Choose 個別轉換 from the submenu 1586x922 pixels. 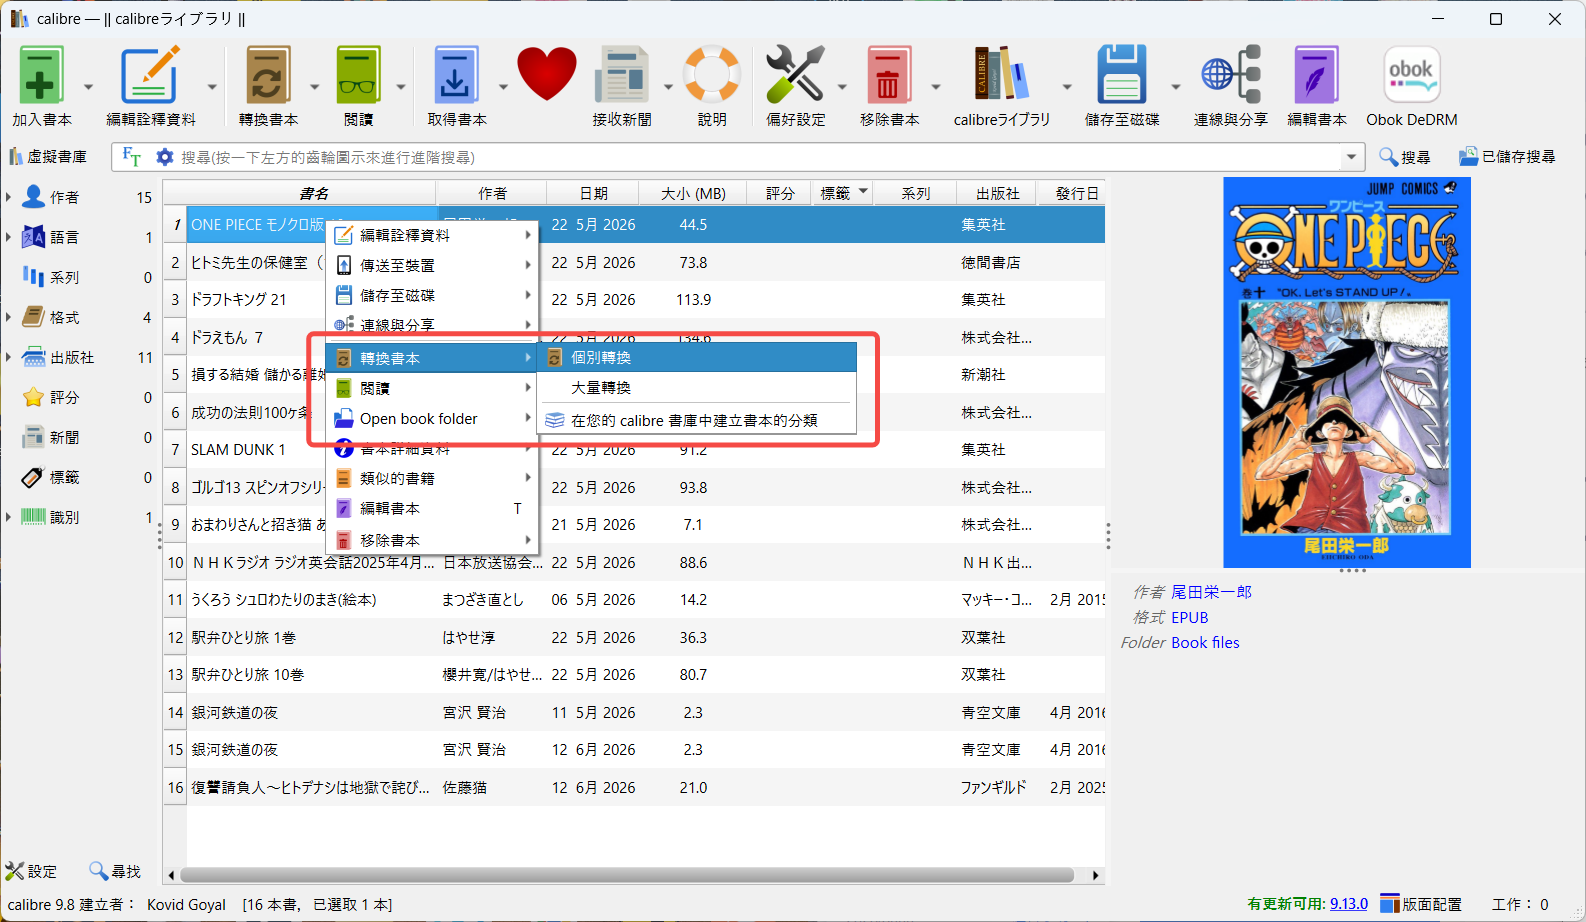(697, 357)
